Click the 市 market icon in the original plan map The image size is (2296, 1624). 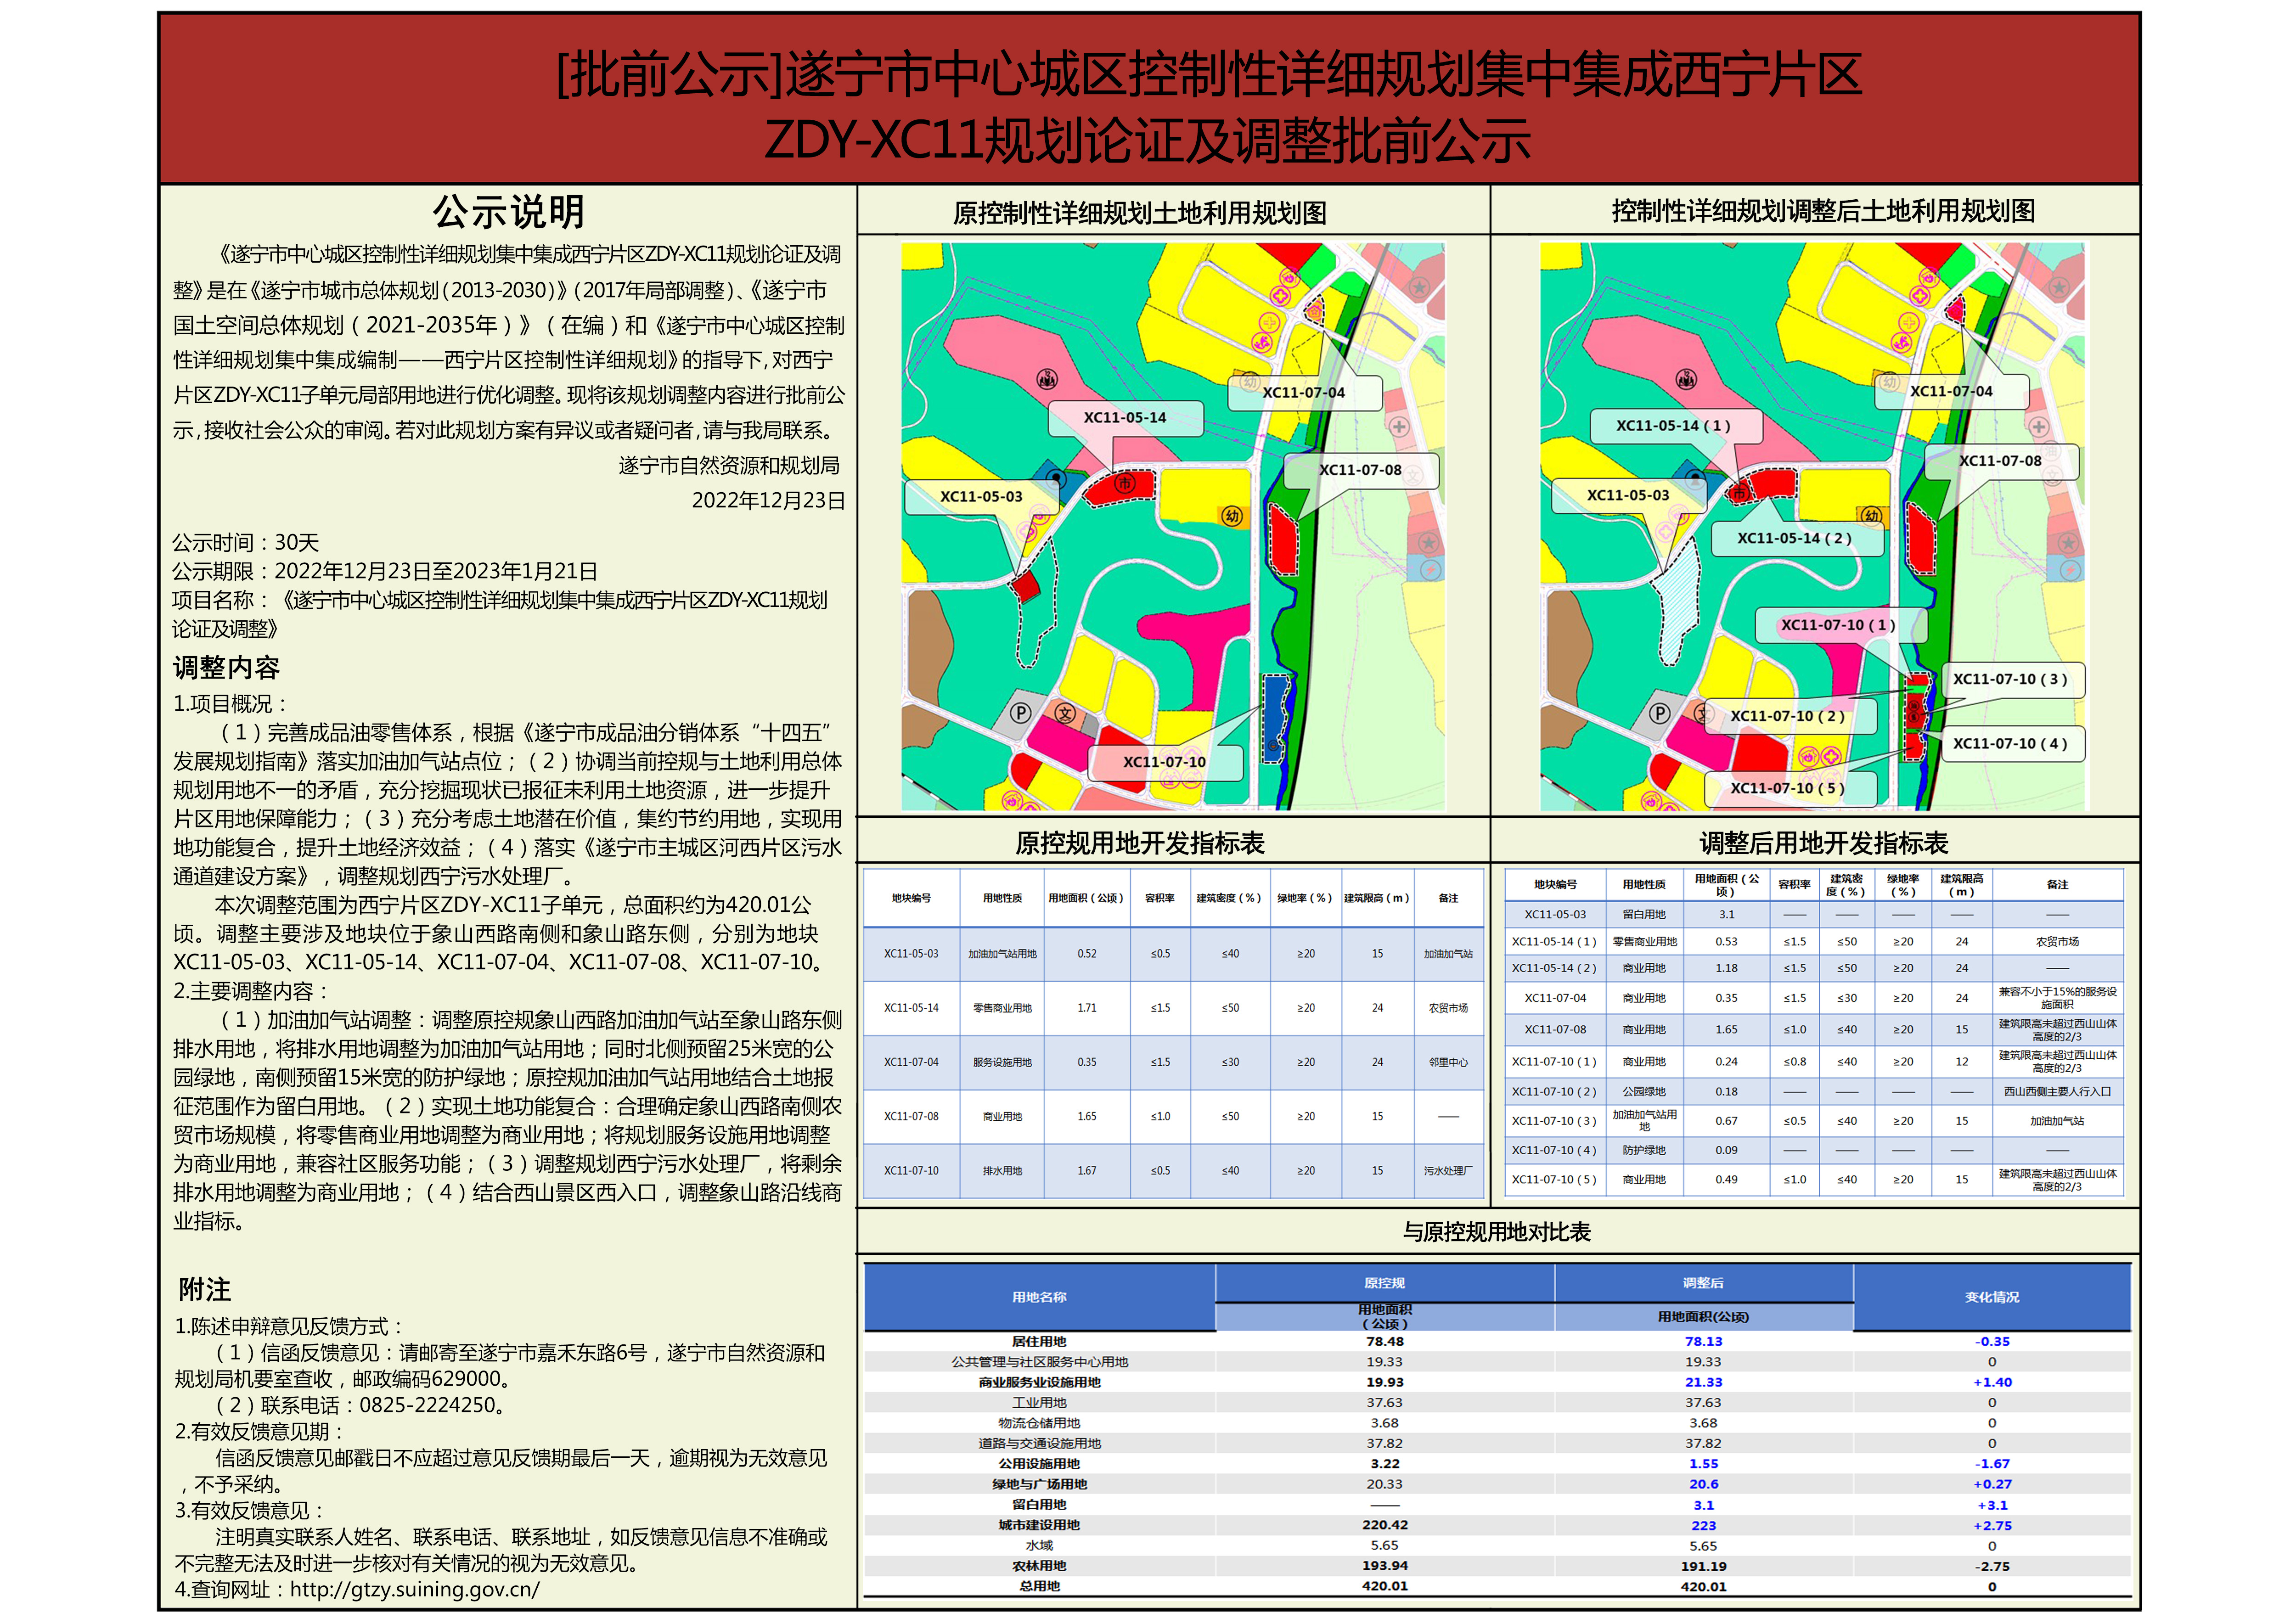click(1125, 484)
